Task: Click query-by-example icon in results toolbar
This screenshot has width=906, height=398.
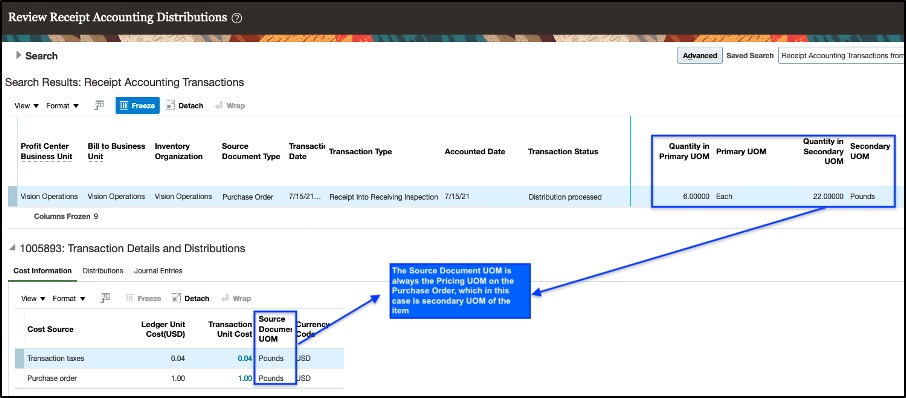Action: click(99, 105)
